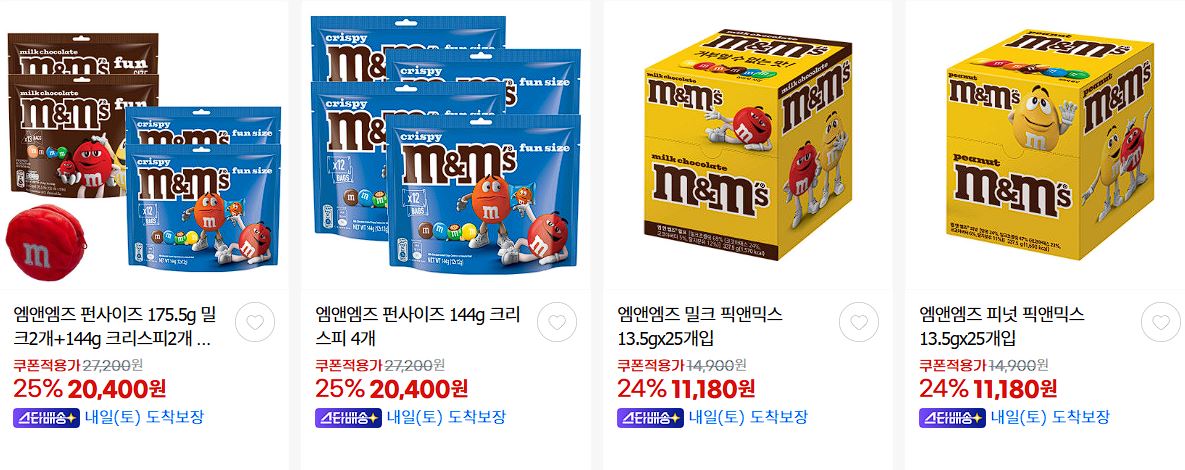This screenshot has height=470, width=1185.
Task: Open 엠앤엠즈 밀크 픽앤믹스 13.5gx25개입 title
Action: pyautogui.click(x=700, y=326)
